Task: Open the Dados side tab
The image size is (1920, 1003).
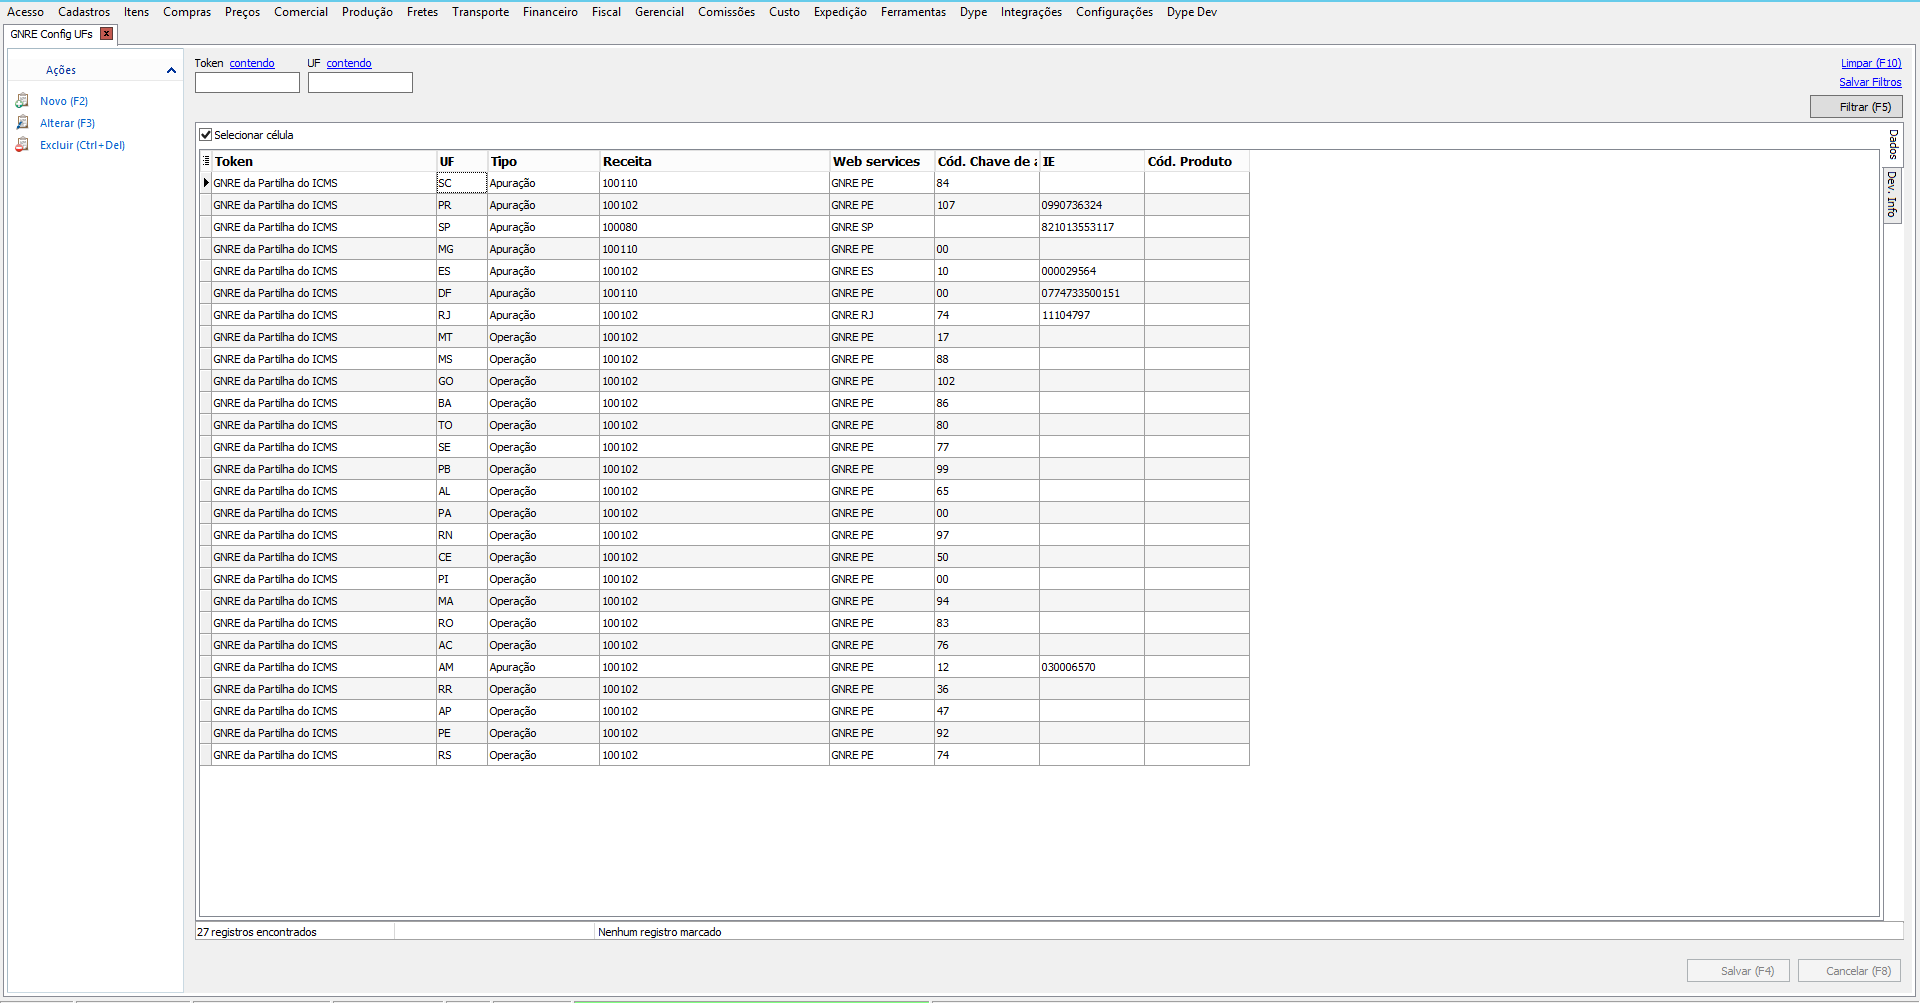Action: pos(1893,145)
